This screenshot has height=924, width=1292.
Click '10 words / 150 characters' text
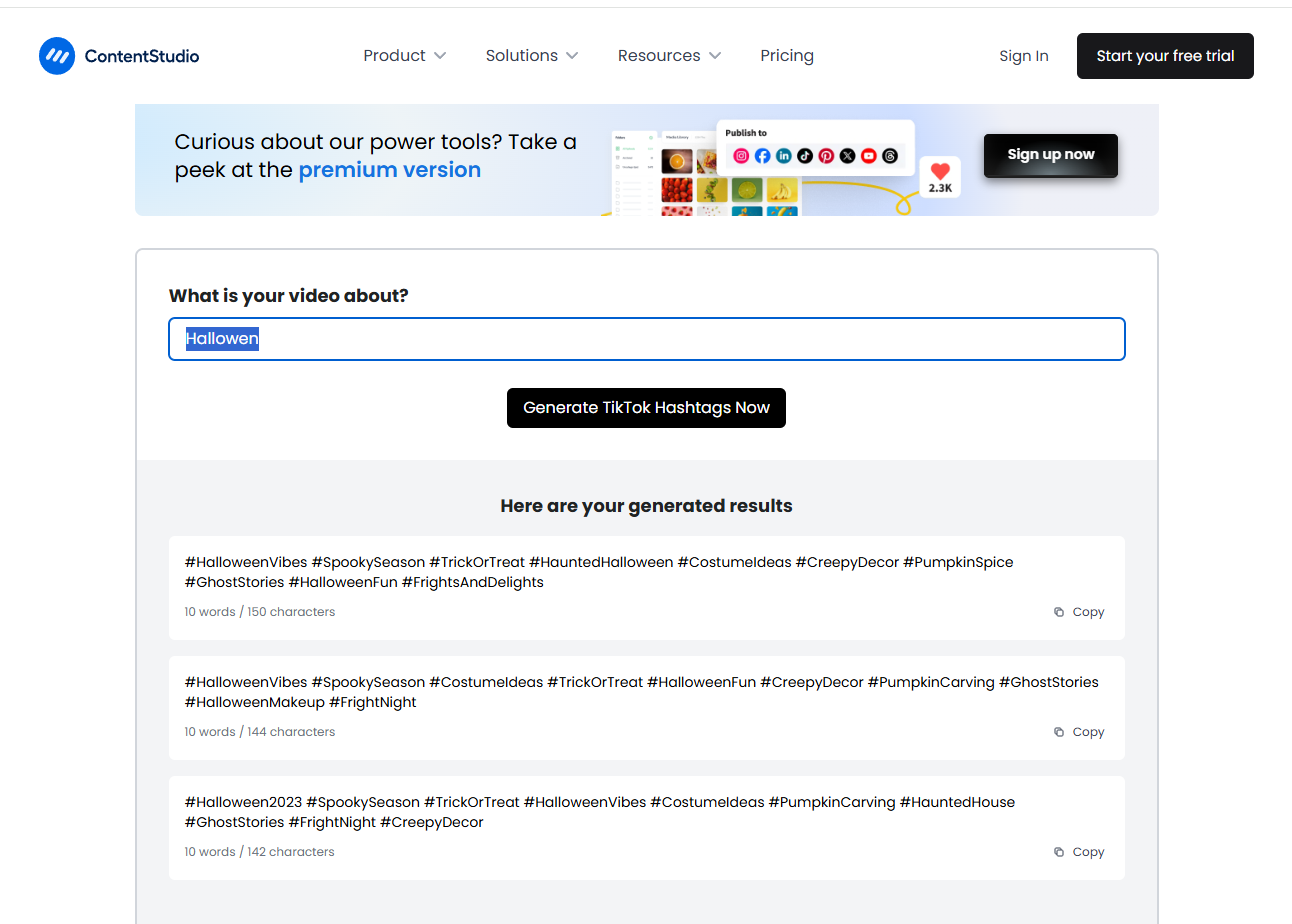point(260,612)
